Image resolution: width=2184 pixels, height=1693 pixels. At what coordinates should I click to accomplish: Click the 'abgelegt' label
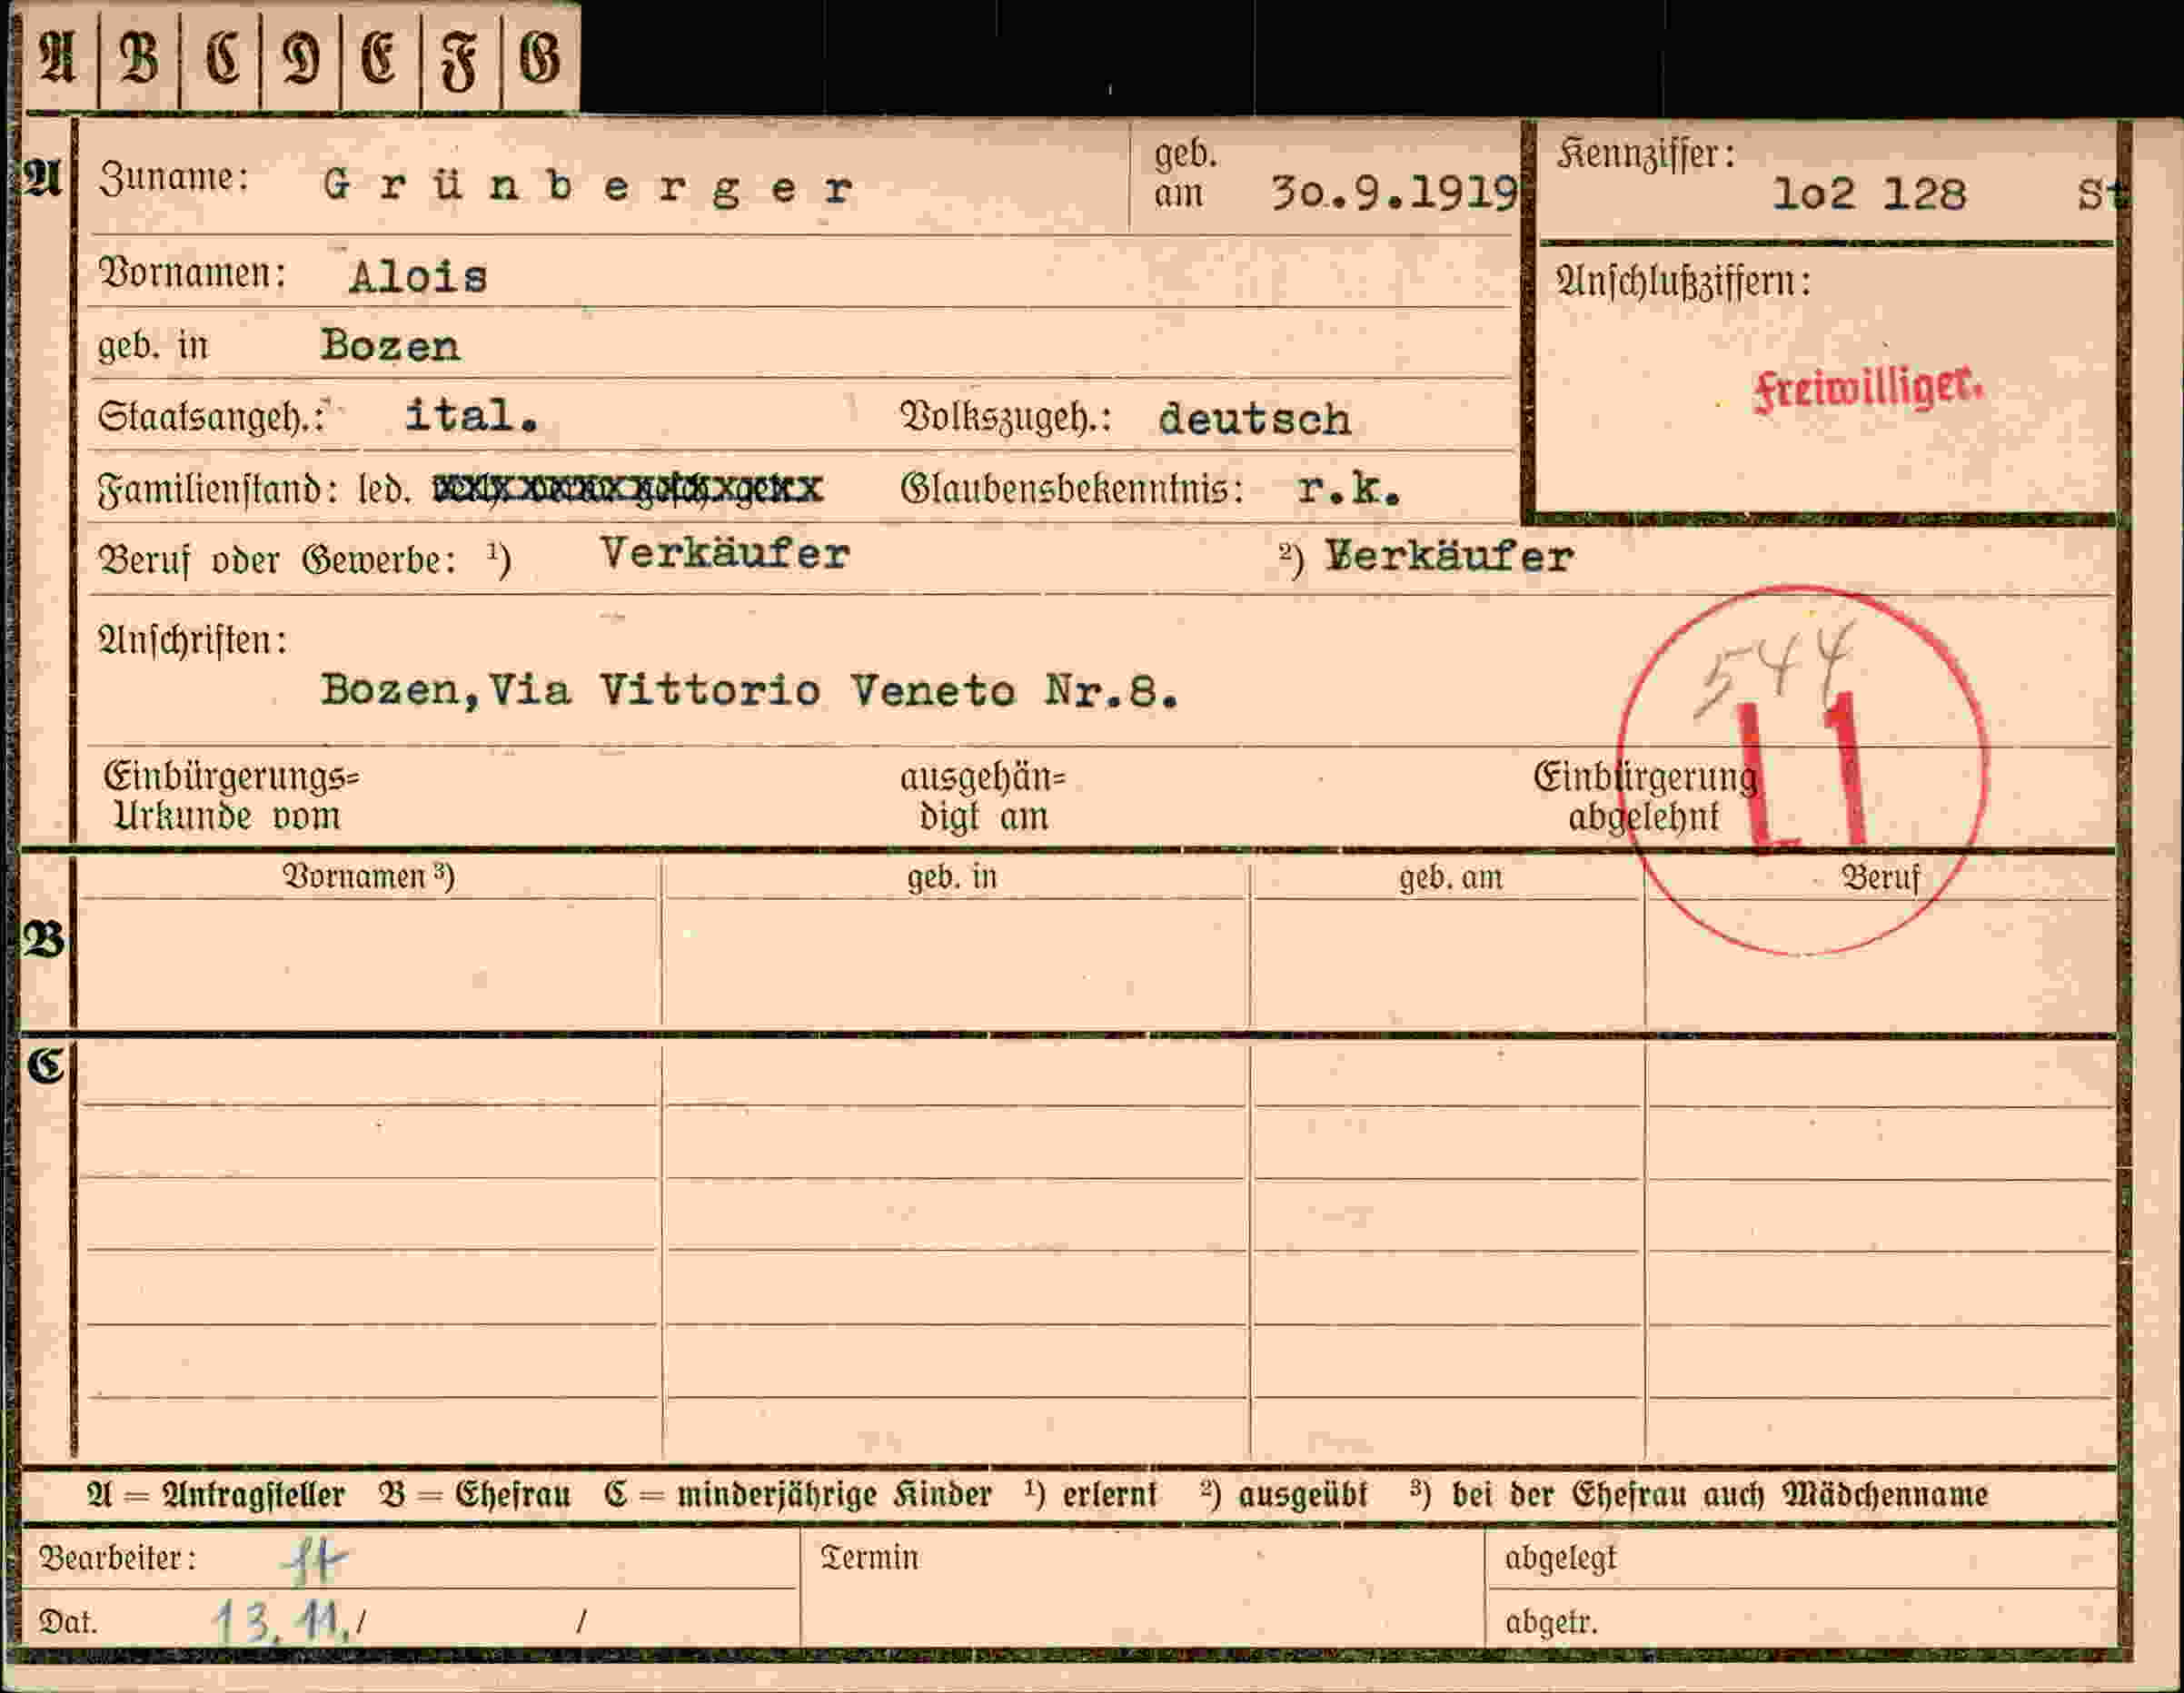pos(1560,1558)
